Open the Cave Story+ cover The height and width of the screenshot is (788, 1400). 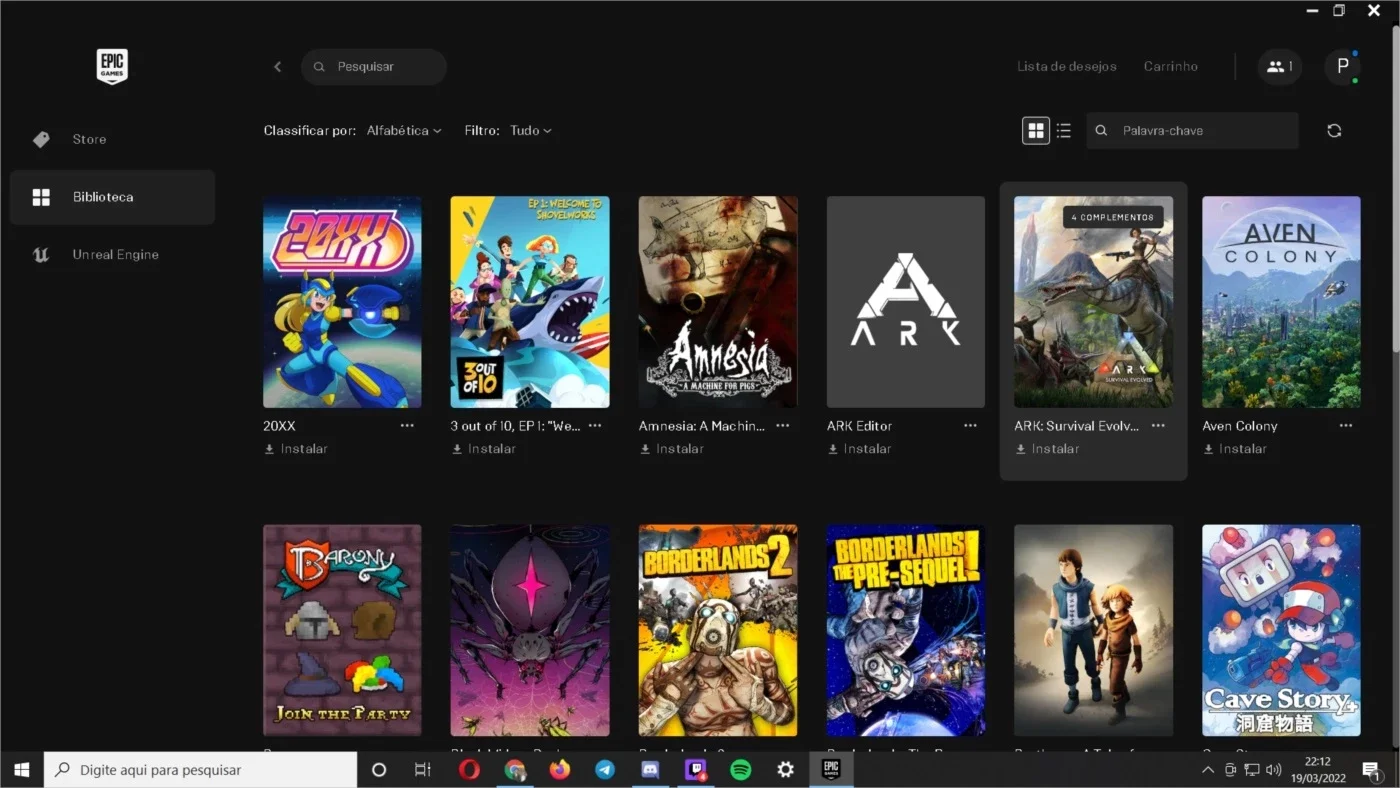point(1281,631)
